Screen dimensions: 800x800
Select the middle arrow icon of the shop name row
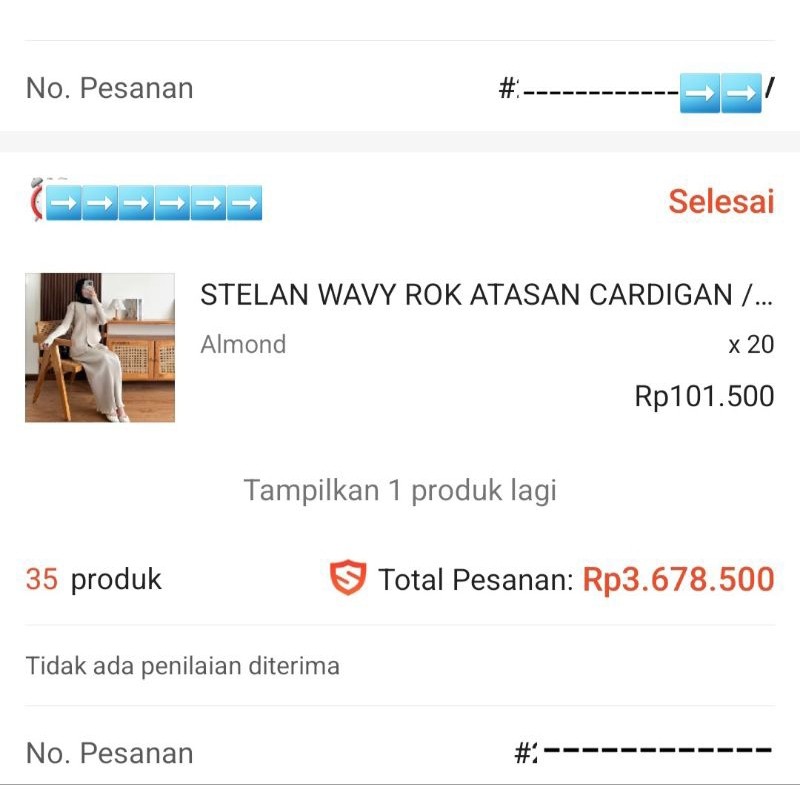[x=139, y=201]
